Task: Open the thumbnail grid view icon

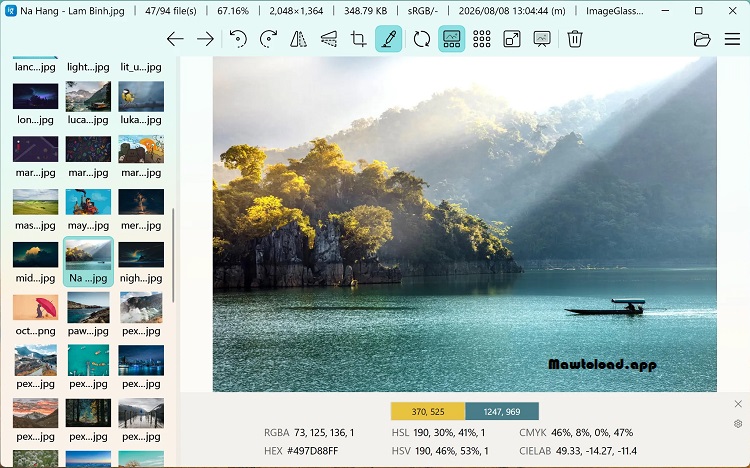Action: 482,39
